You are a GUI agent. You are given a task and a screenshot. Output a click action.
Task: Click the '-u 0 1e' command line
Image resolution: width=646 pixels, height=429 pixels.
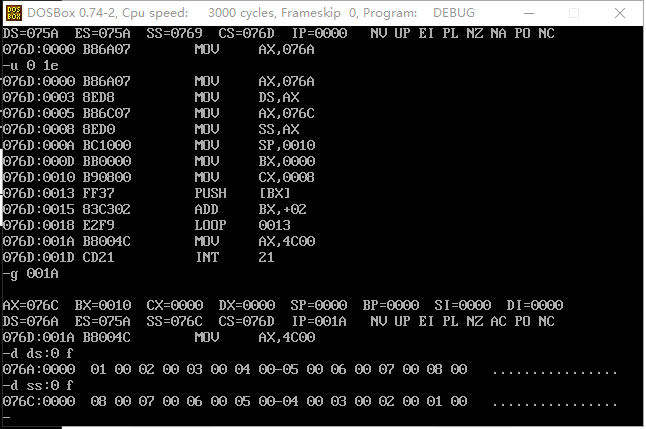30,66
